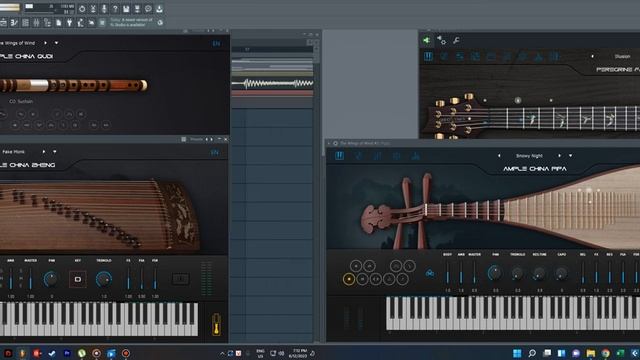Click previous preset arrow in the guitar plugin

pos(592,56)
